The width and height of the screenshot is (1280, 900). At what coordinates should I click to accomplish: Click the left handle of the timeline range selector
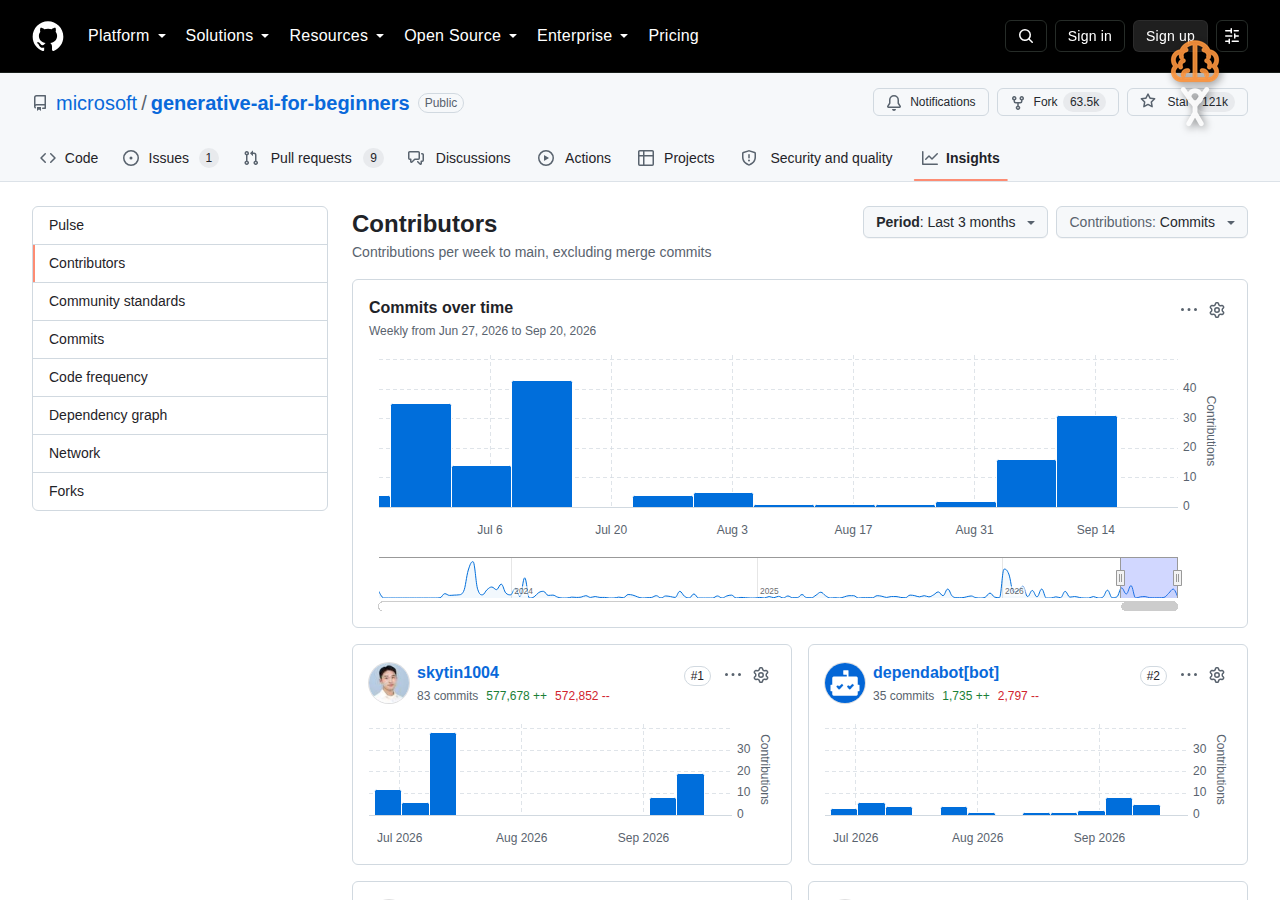tap(1120, 578)
